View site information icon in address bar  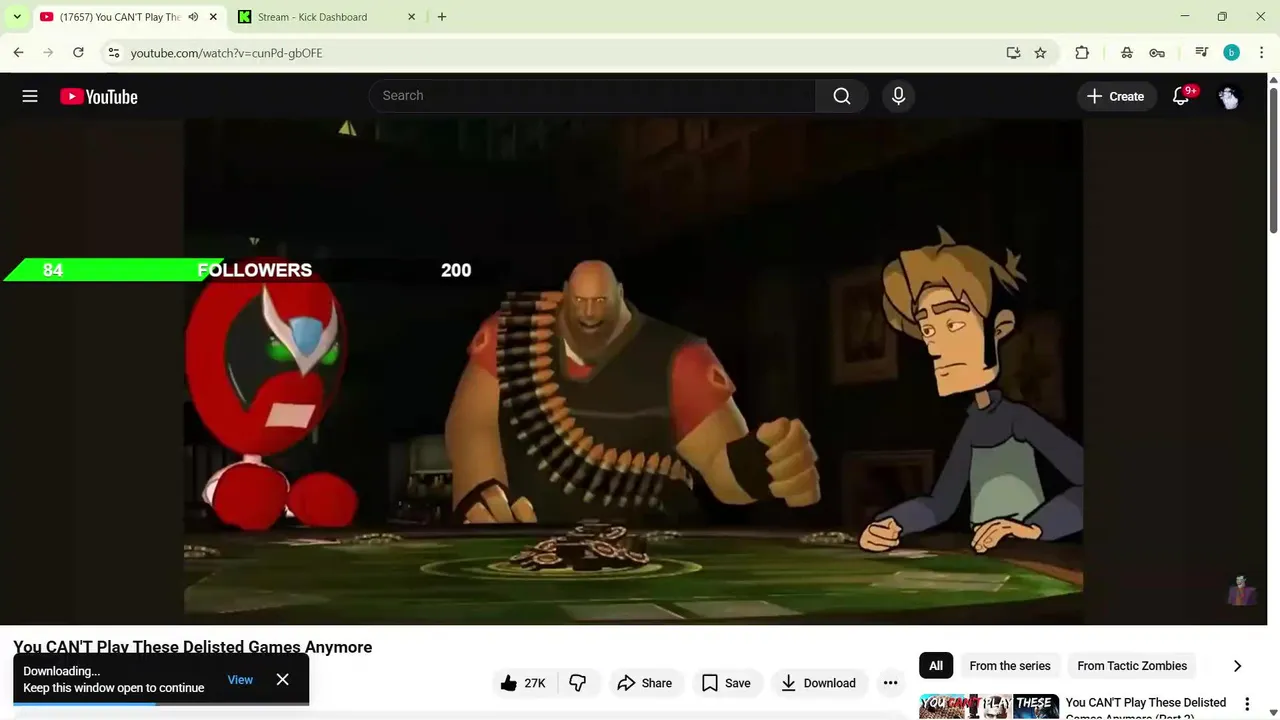113,53
